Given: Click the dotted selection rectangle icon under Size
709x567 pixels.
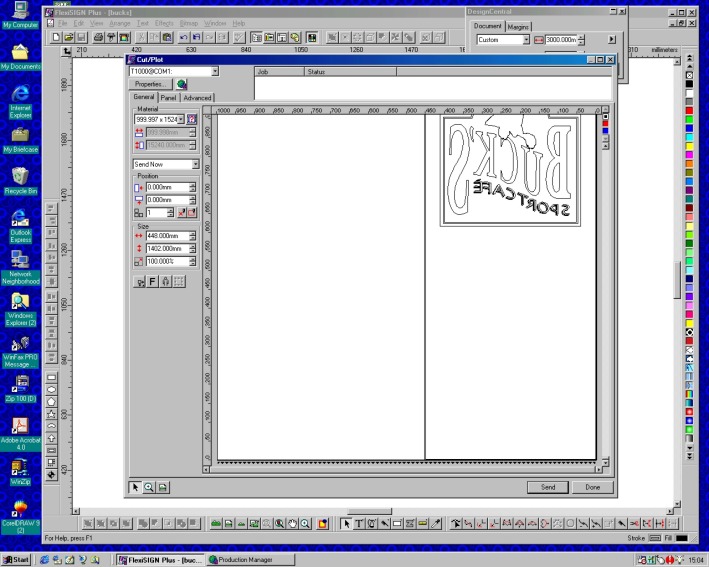Looking at the screenshot, I should click(179, 282).
